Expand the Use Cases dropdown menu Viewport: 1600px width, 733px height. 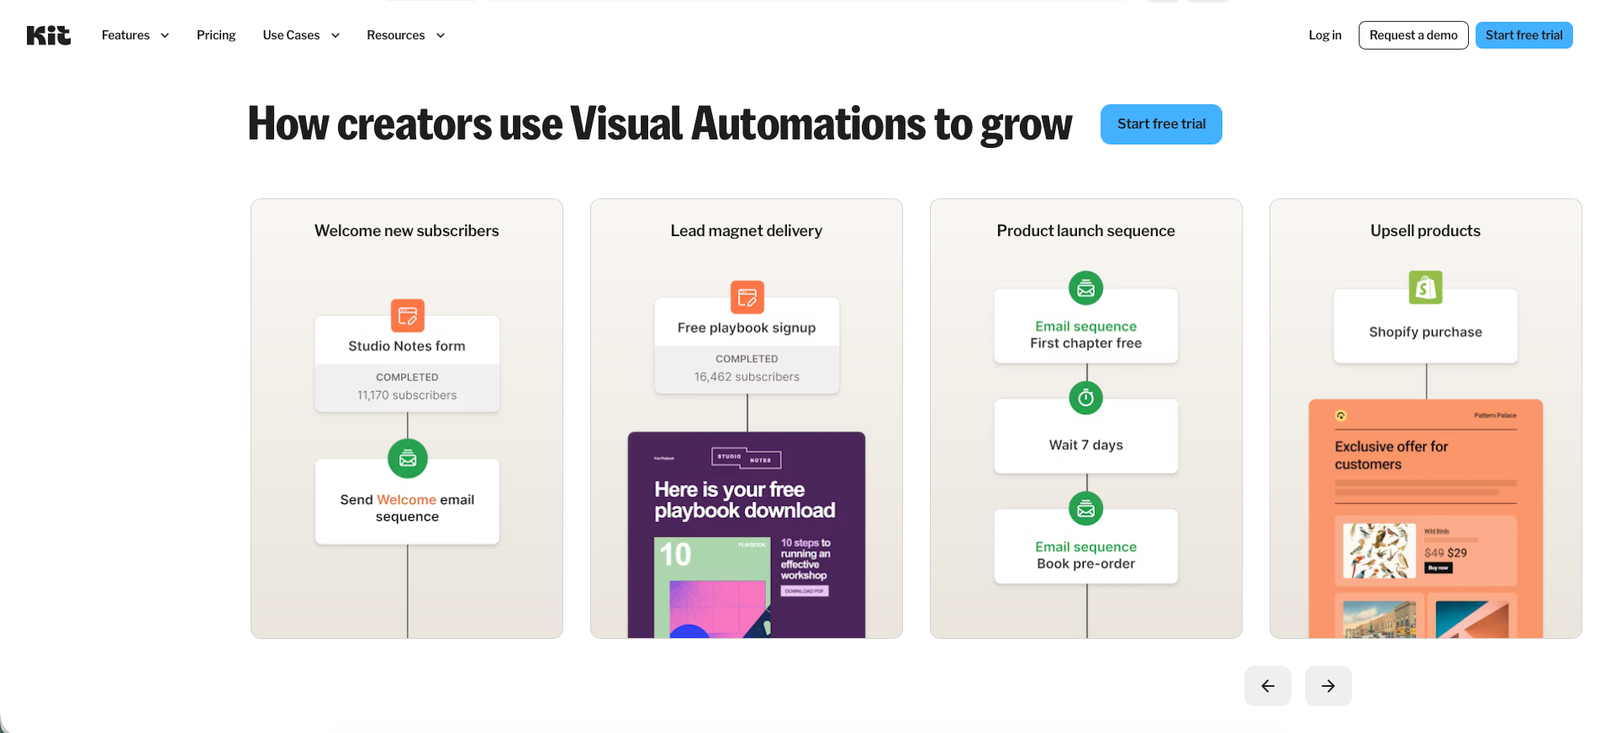301,35
